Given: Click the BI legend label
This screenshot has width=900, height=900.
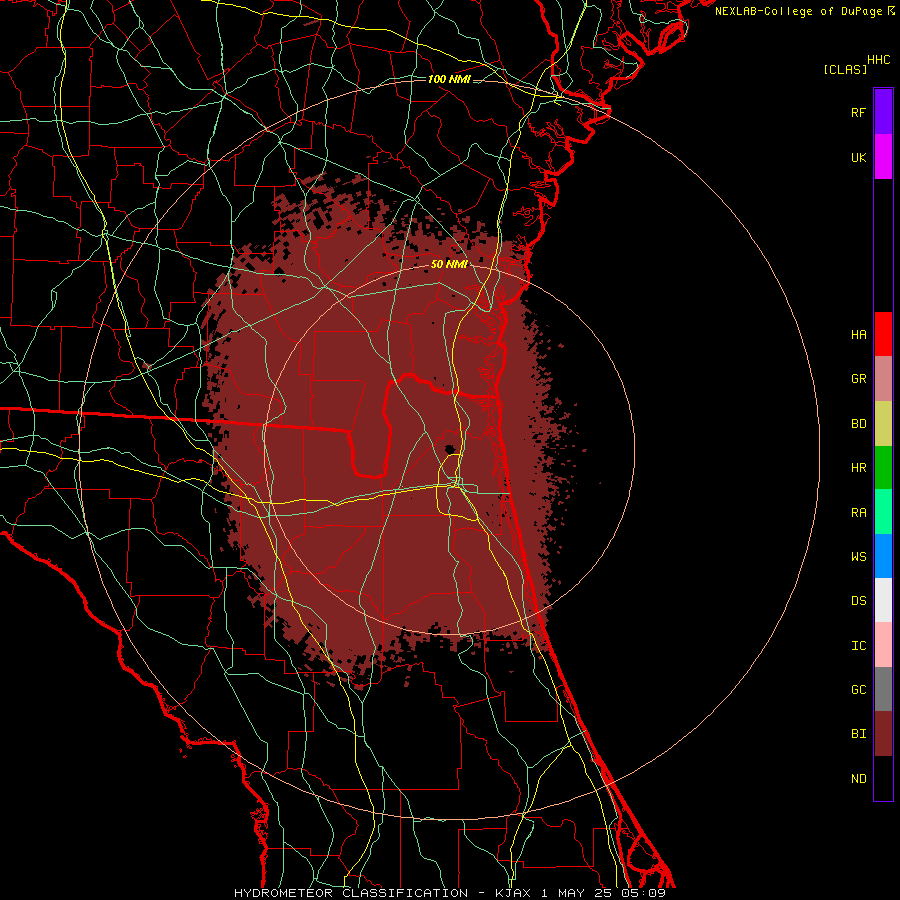Looking at the screenshot, I should pyautogui.click(x=858, y=734).
